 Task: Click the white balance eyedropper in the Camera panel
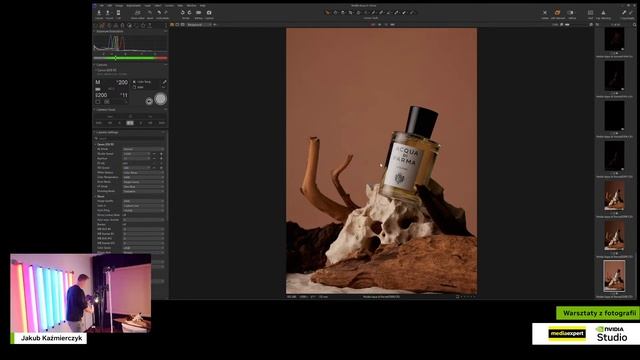pos(164,82)
